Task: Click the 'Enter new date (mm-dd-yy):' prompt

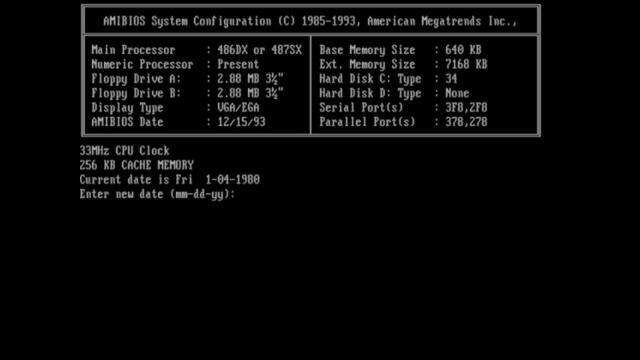Action: coord(158,194)
